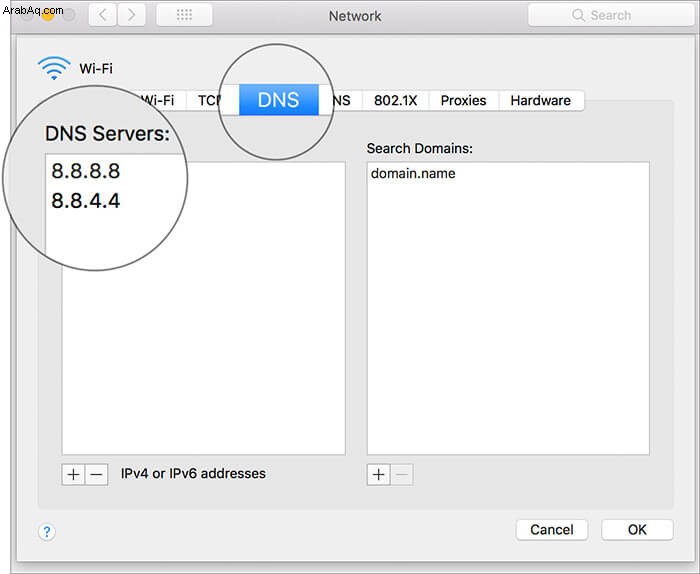Select DNS server 8.8.8.8

point(86,171)
